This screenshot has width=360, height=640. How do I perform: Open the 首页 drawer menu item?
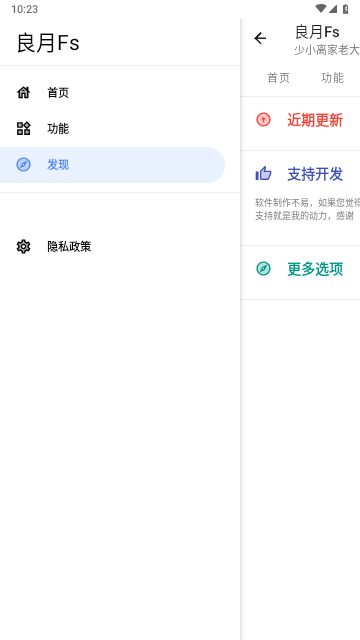[x=112, y=93]
